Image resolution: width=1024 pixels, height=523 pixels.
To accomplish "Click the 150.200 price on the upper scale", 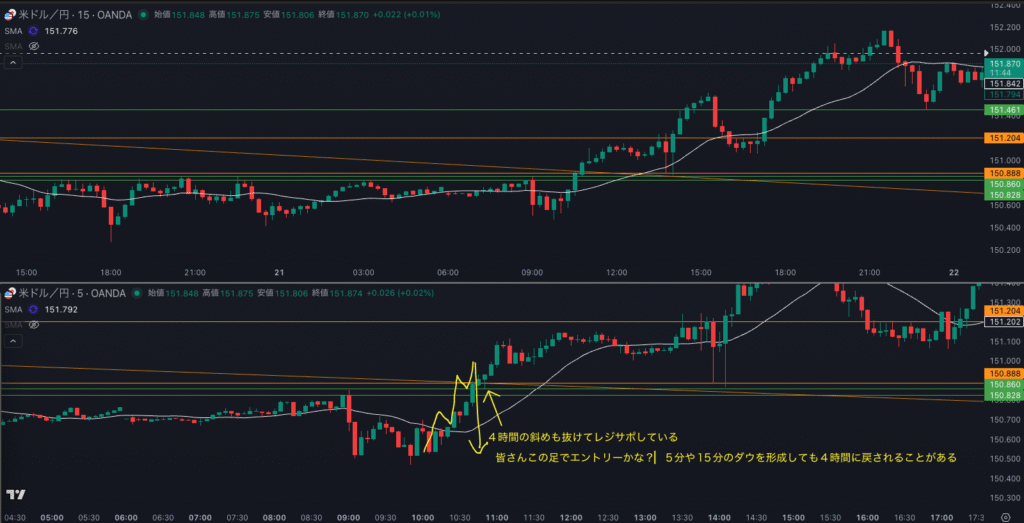I will (1006, 250).
